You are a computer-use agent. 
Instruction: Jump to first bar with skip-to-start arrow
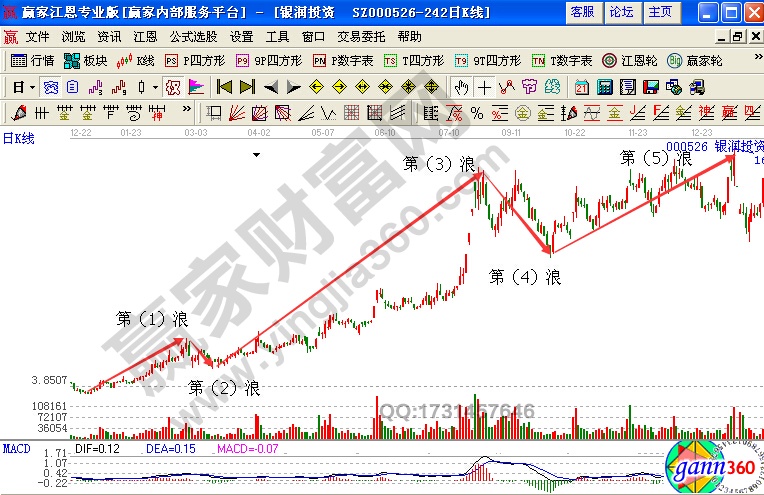[224, 86]
